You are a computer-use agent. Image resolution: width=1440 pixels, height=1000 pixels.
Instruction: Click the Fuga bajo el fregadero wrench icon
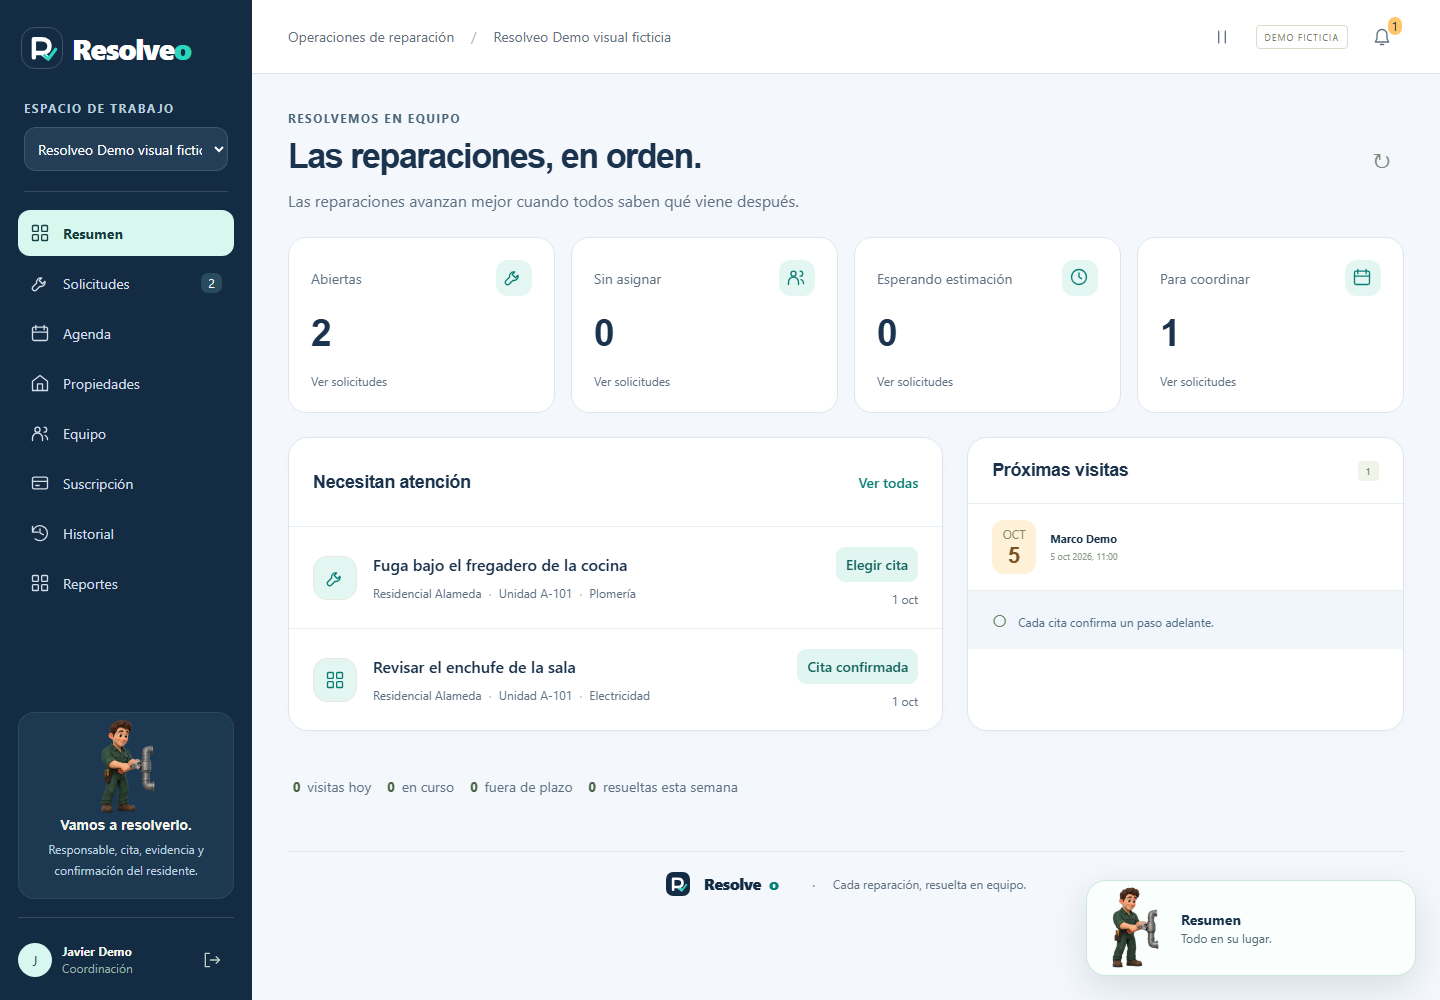coord(335,578)
